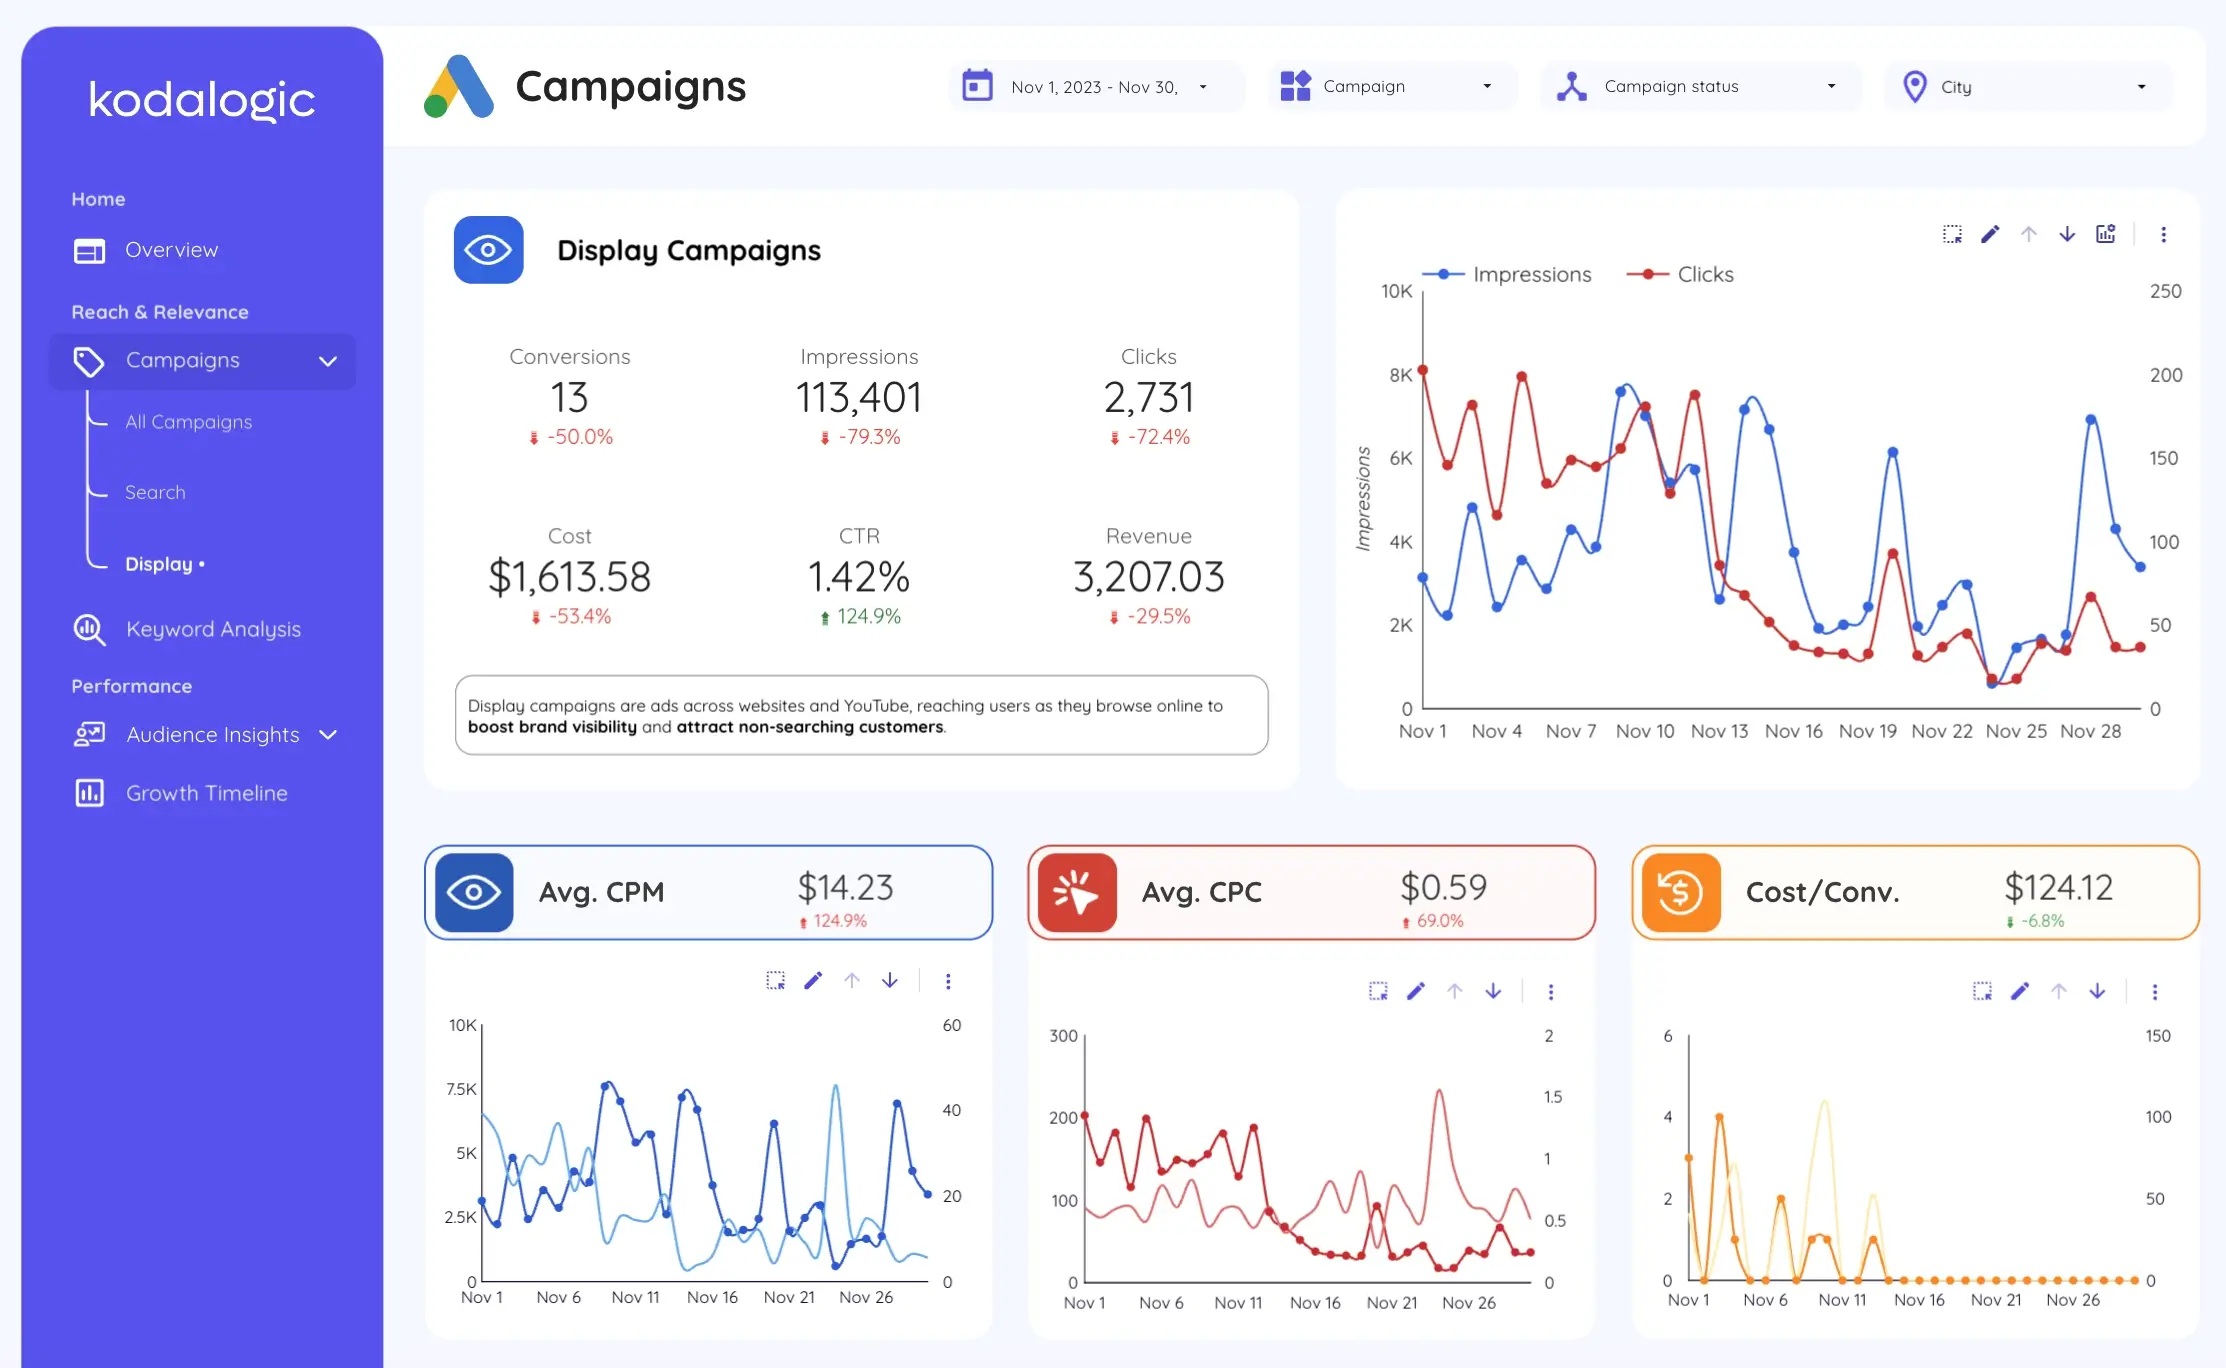Click drill down arrow on Avg. CPM chart

(890, 981)
